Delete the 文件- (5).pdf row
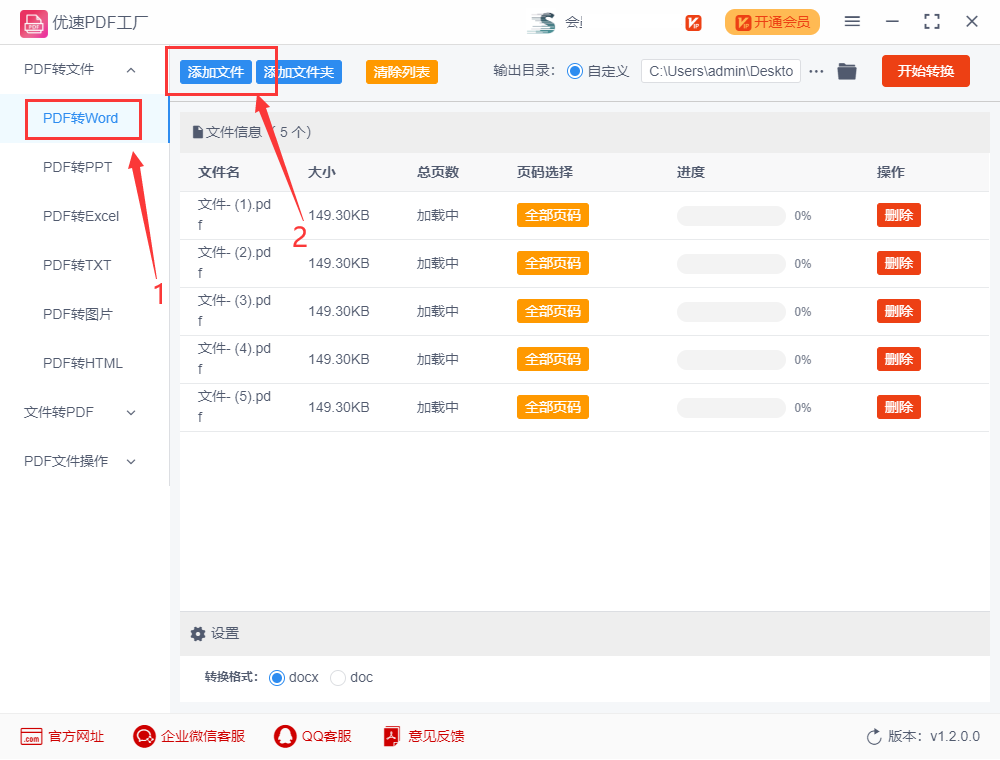 (x=899, y=407)
